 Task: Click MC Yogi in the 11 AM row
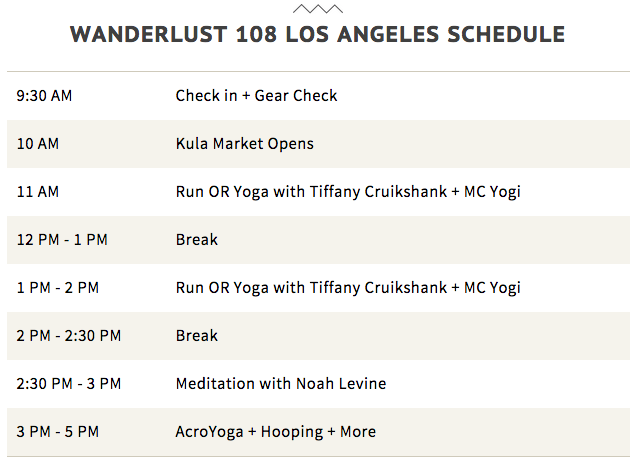pyautogui.click(x=492, y=192)
